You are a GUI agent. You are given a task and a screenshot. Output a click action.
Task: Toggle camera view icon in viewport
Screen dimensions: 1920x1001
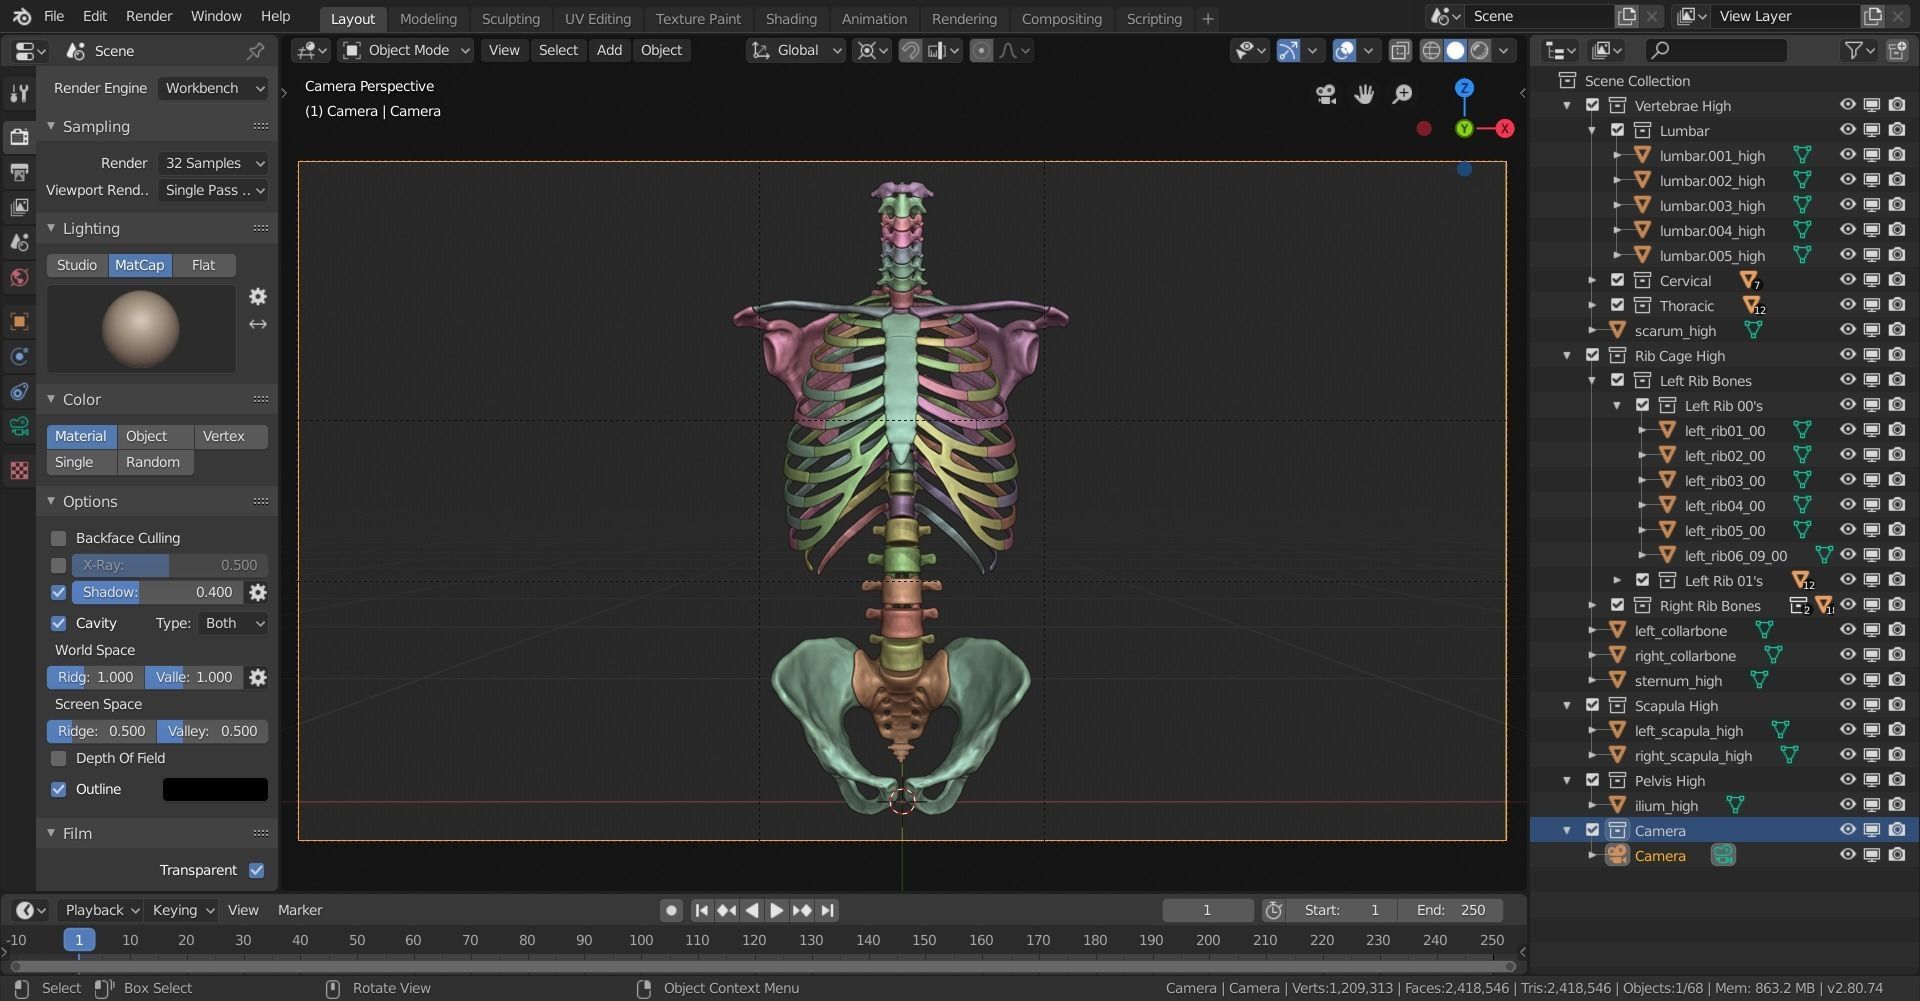pos(1326,94)
